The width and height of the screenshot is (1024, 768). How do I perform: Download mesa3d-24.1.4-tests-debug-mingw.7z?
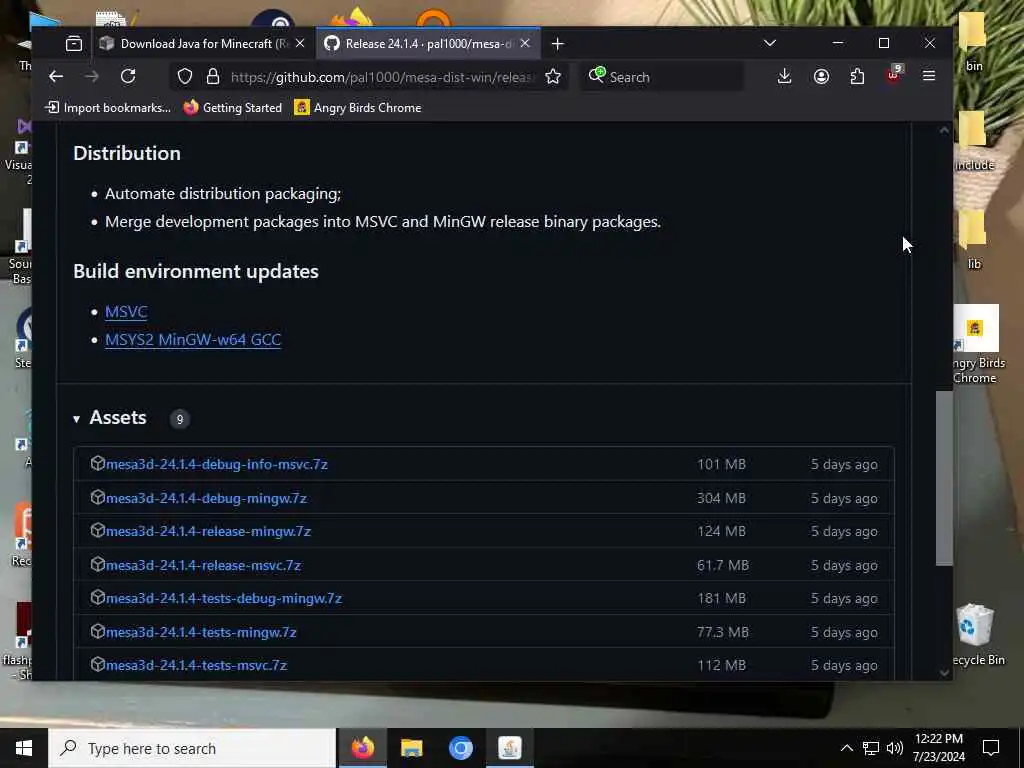(224, 598)
